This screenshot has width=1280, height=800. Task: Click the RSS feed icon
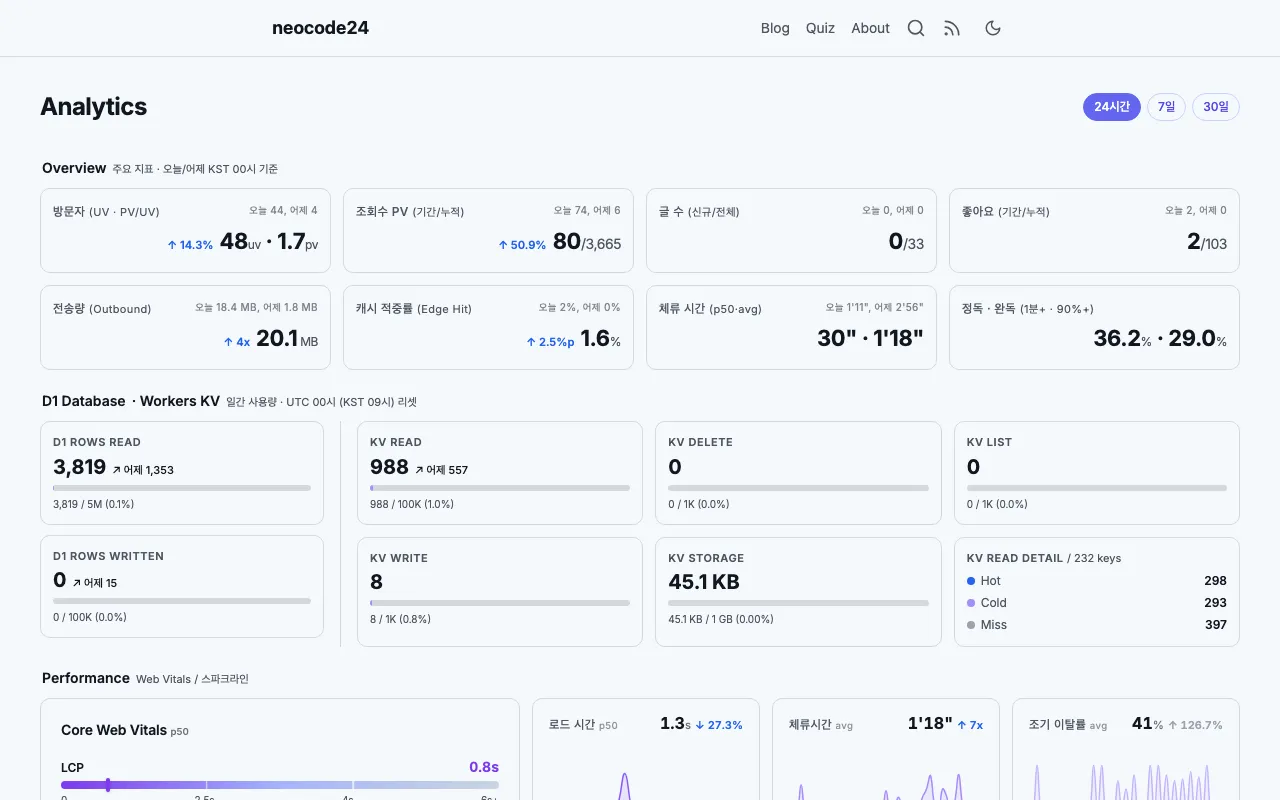(x=952, y=28)
